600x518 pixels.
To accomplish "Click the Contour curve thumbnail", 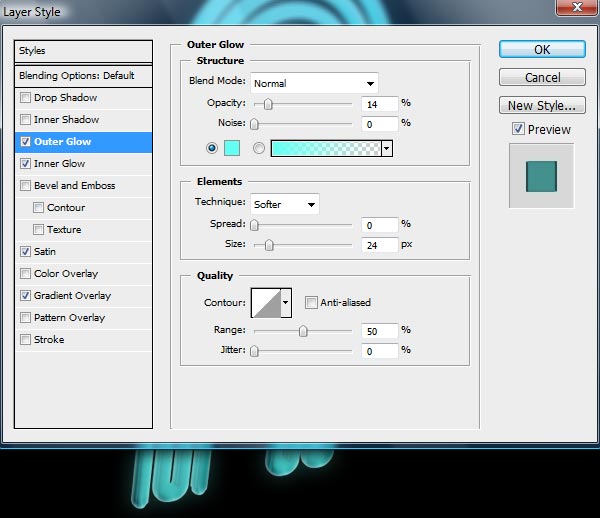I will (x=266, y=303).
